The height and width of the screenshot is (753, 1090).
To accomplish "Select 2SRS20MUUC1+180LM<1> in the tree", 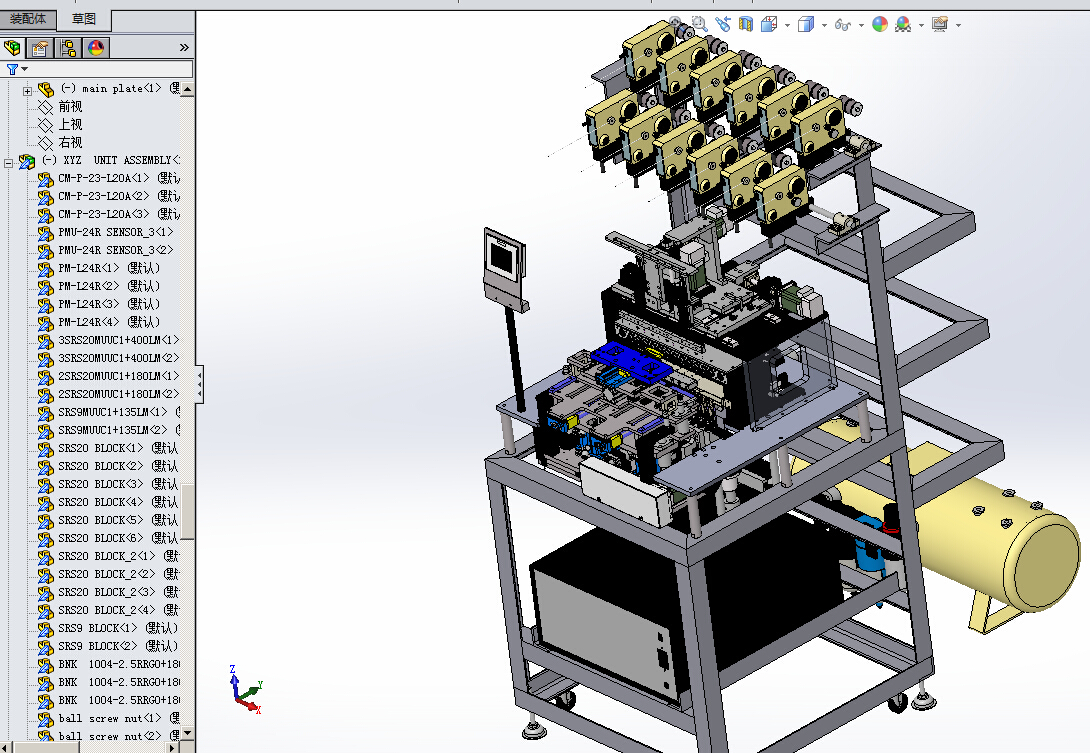I will (119, 377).
